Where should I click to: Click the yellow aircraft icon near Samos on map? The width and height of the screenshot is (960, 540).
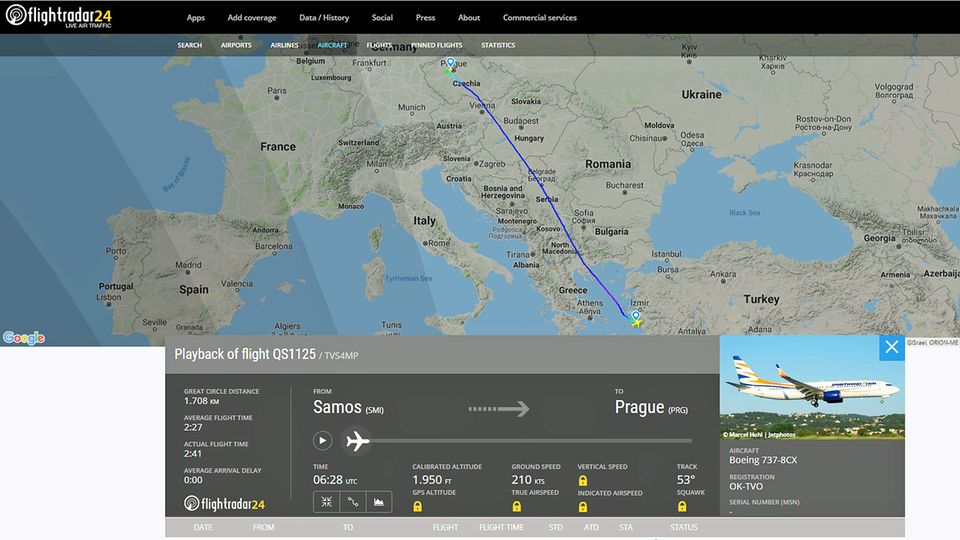pos(635,322)
